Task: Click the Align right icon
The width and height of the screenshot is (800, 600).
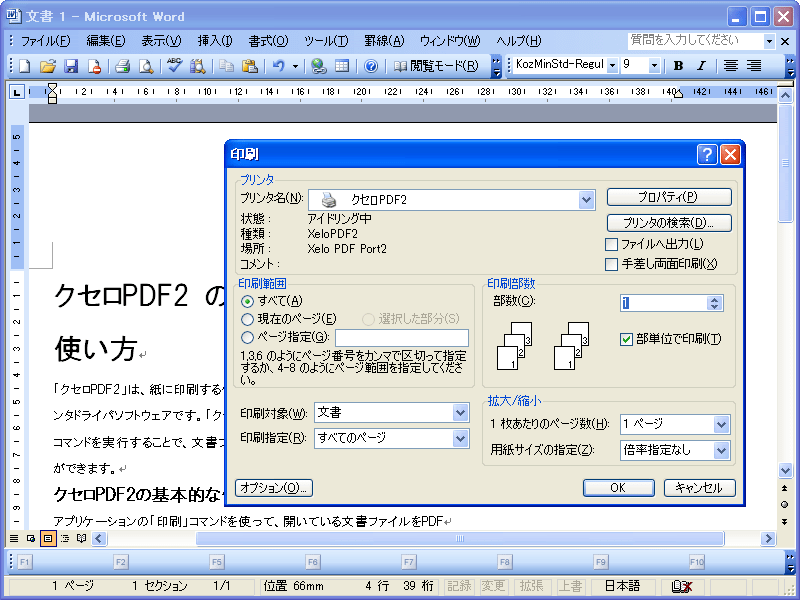Action: [754, 65]
